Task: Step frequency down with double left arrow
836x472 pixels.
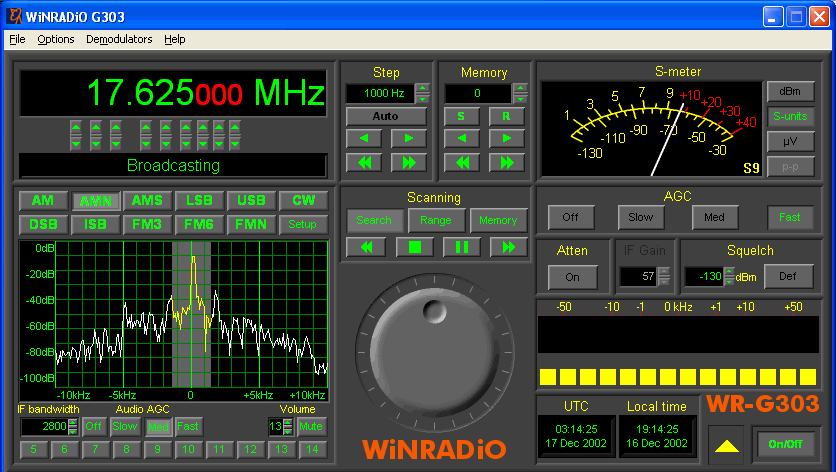Action: coord(364,161)
